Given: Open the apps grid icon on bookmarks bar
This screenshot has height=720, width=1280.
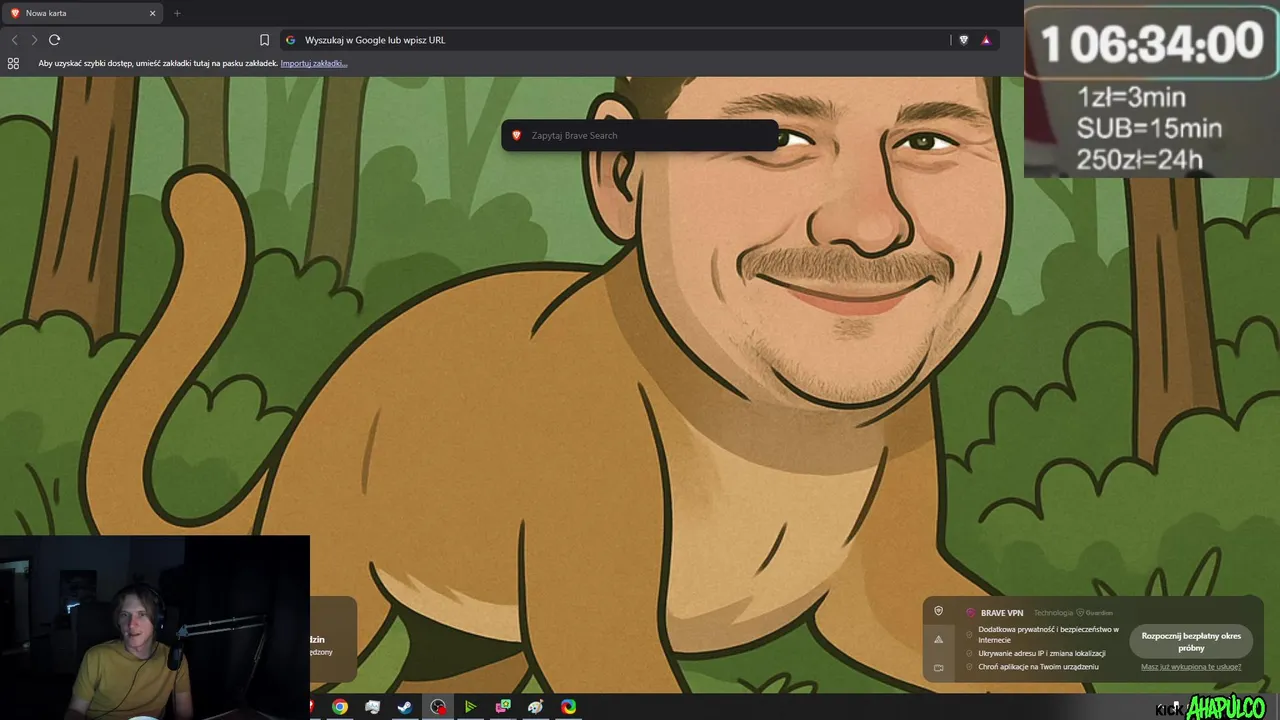Looking at the screenshot, I should coord(13,63).
